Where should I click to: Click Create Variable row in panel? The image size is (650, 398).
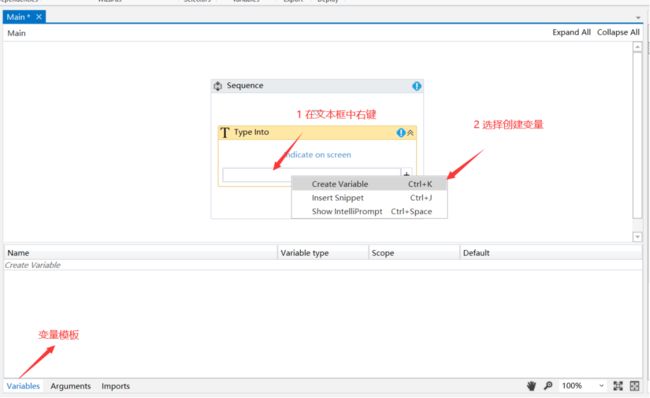pos(323,265)
